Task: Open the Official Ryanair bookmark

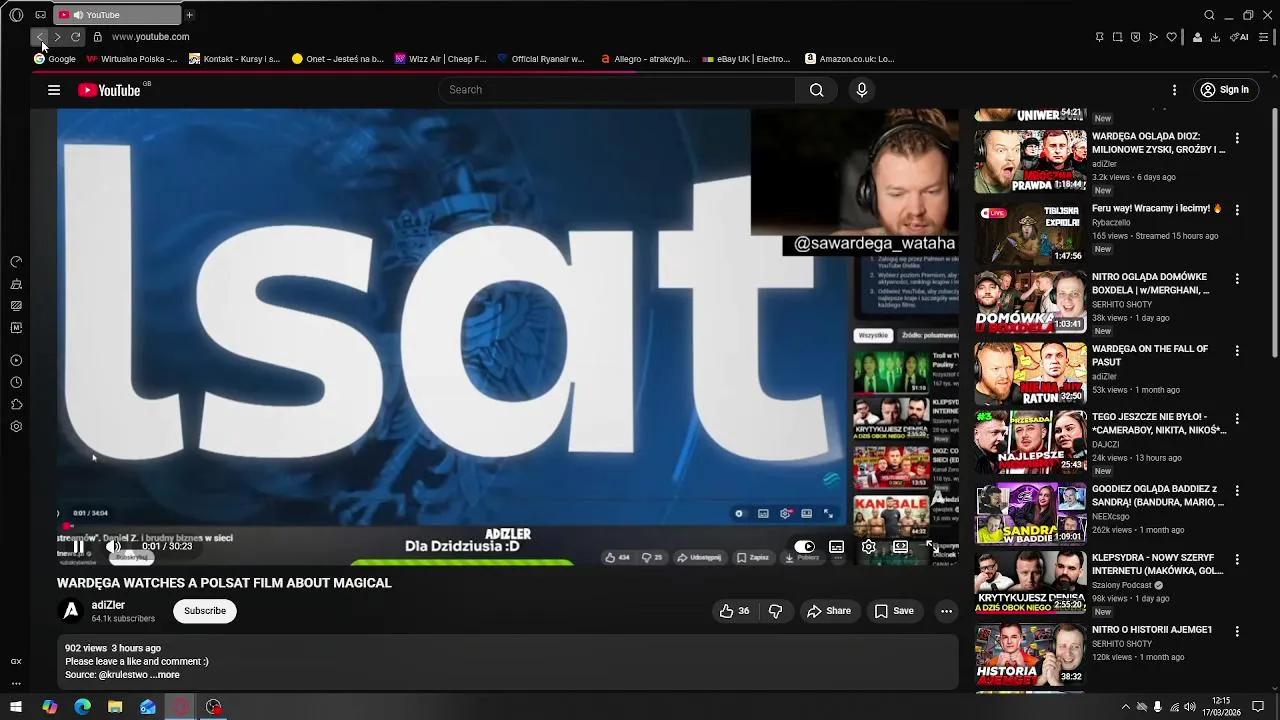Action: 541,59
